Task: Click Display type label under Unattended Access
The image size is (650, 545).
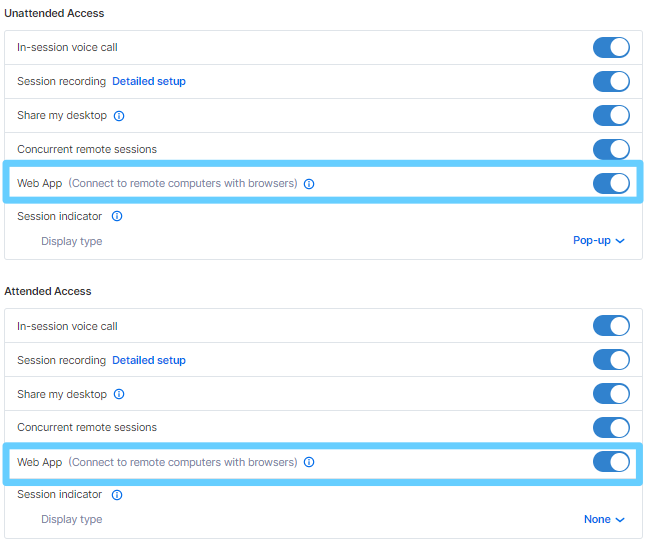Action: coord(71,241)
